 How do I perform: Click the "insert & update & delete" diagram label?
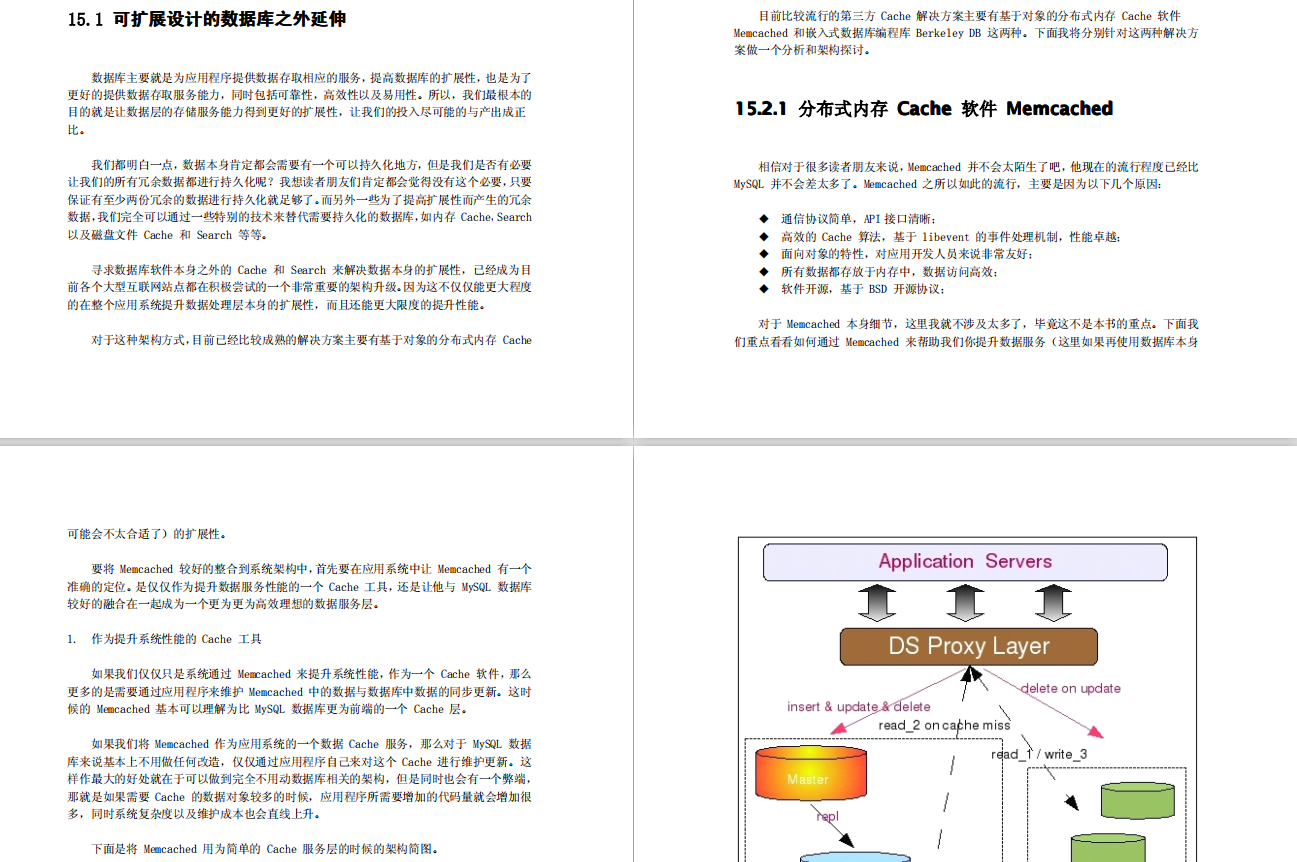coord(859,706)
